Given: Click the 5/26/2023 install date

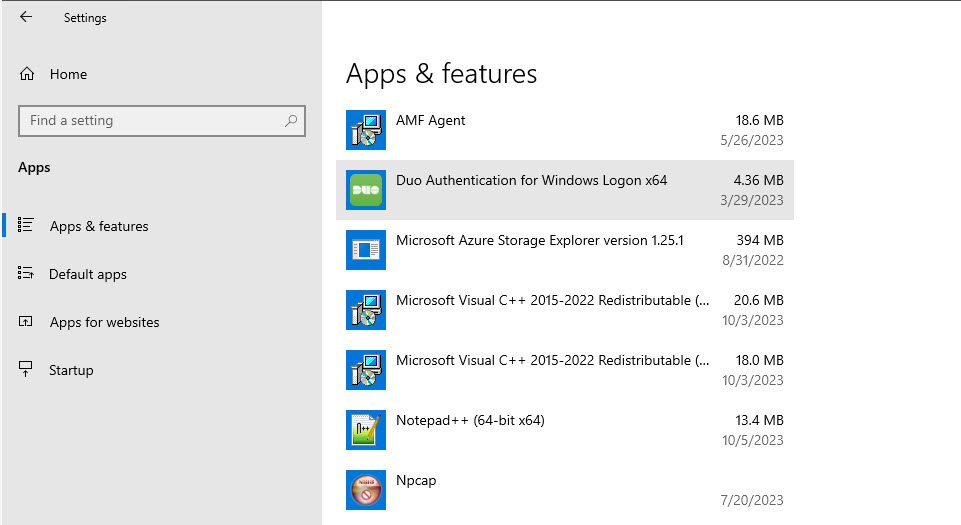Looking at the screenshot, I should tap(752, 140).
